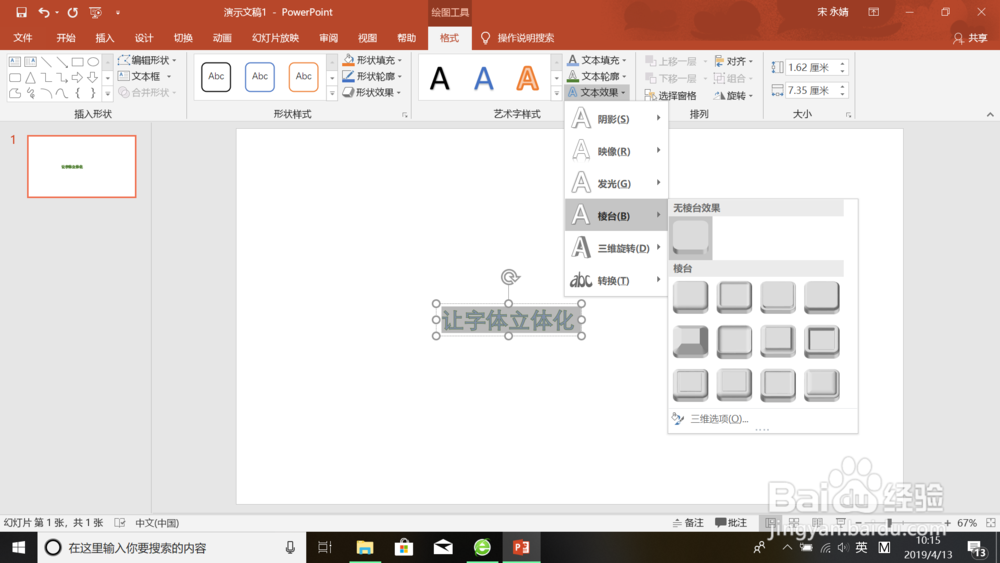Choose the down arrow shape
Image resolution: width=1000 pixels, height=563 pixels.
pos(93,78)
